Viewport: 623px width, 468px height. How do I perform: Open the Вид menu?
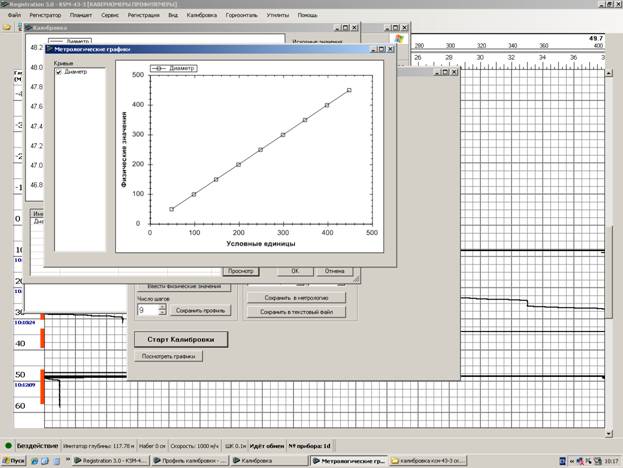point(173,15)
